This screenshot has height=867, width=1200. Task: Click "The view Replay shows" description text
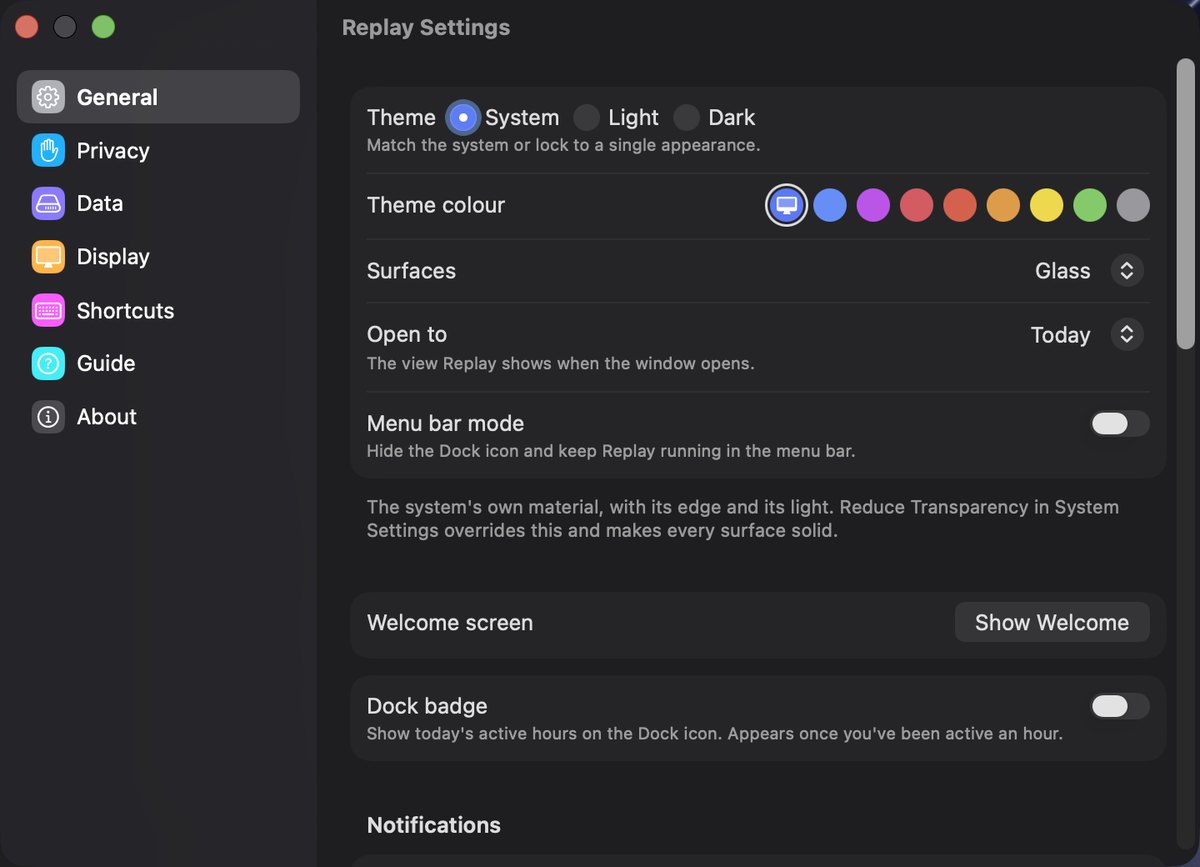[x=561, y=363]
